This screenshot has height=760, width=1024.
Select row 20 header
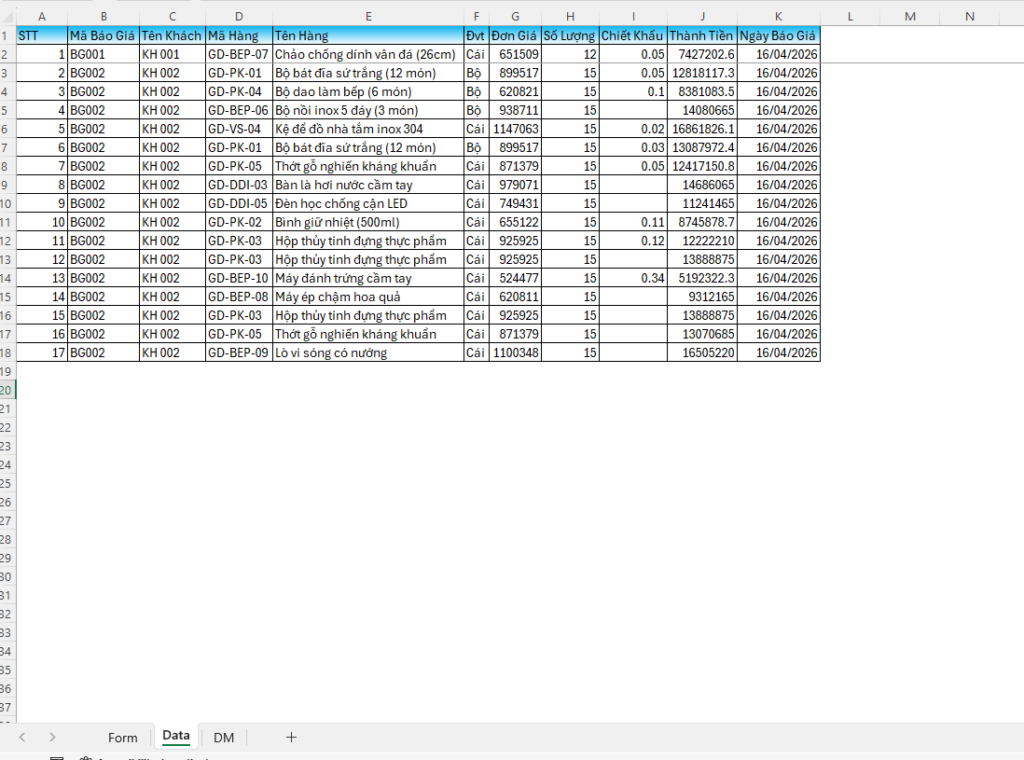coord(8,390)
